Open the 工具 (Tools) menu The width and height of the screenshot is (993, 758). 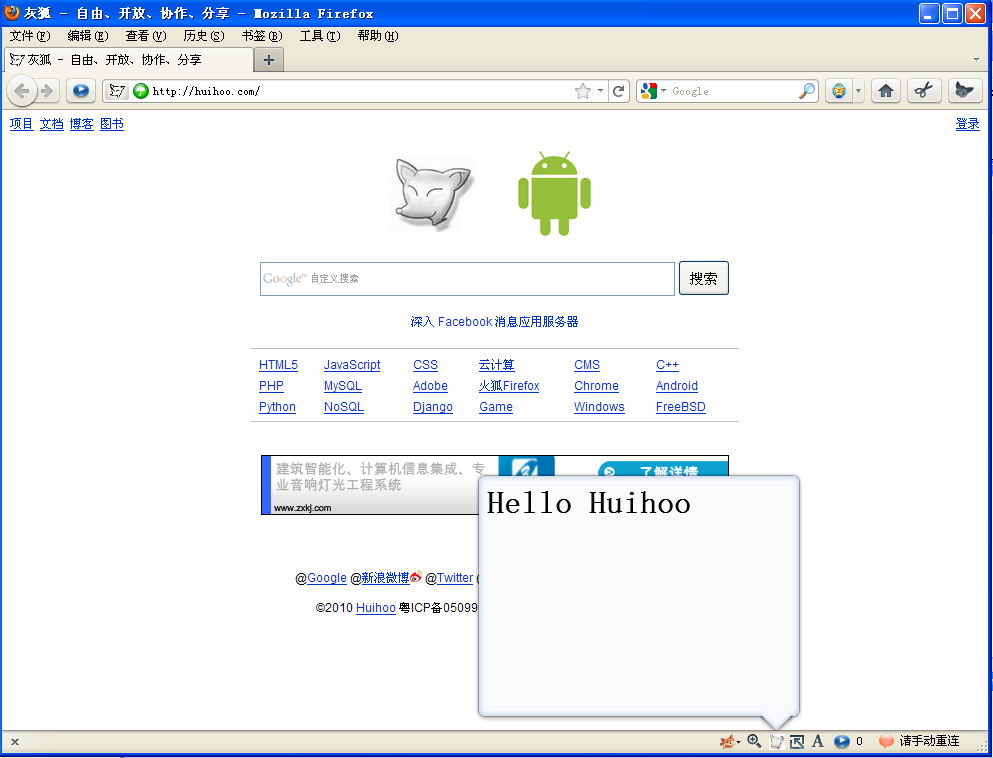[x=319, y=36]
